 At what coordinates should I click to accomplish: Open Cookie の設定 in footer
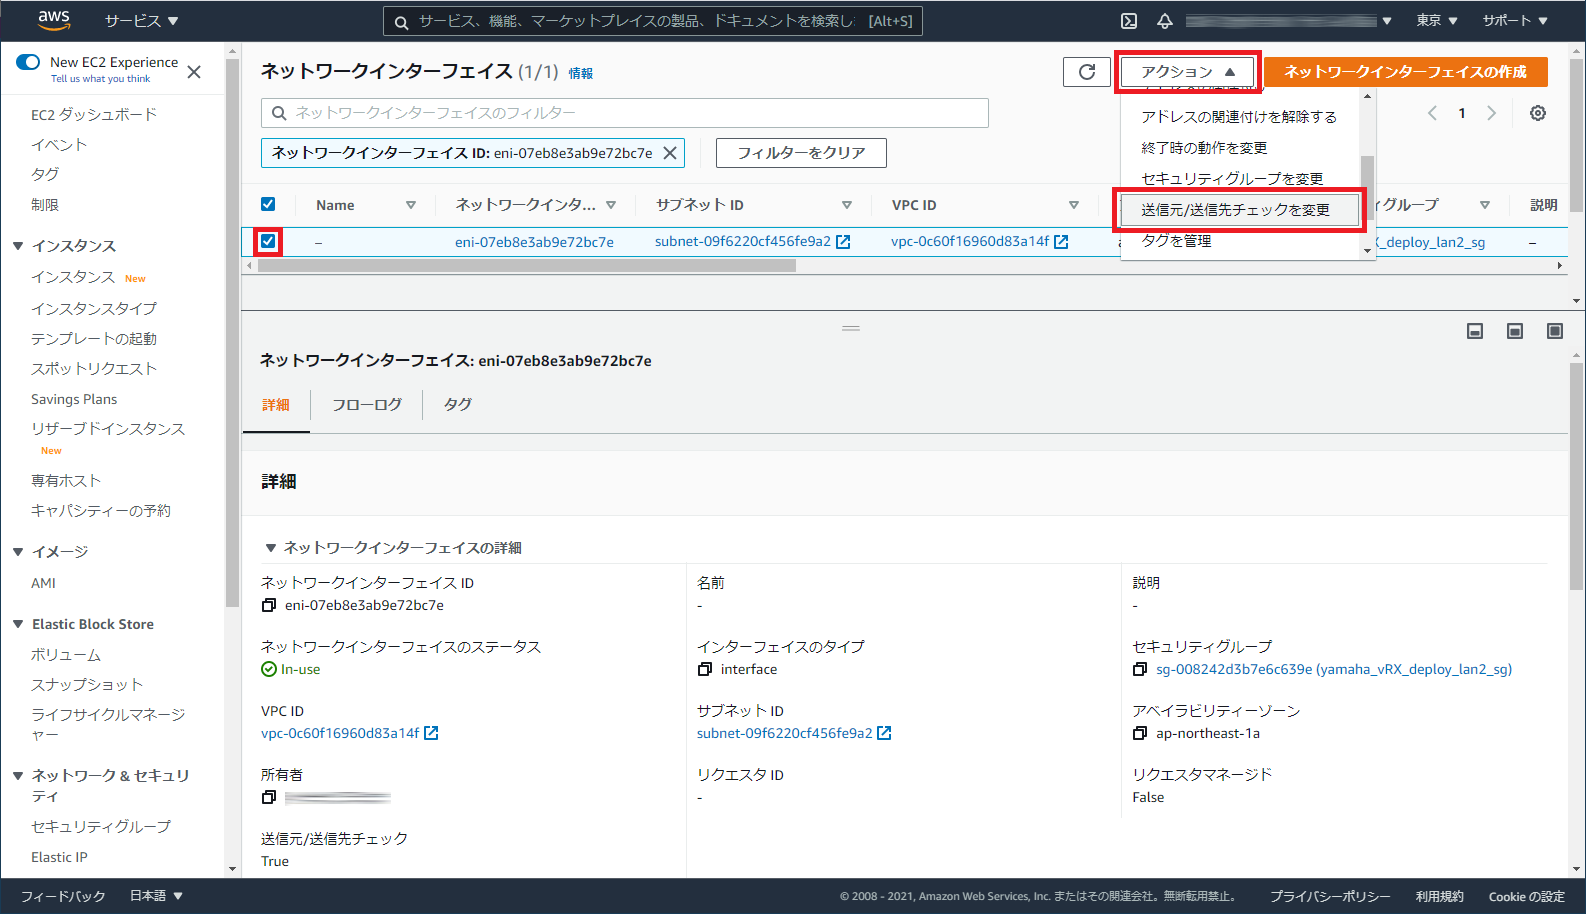(1527, 896)
